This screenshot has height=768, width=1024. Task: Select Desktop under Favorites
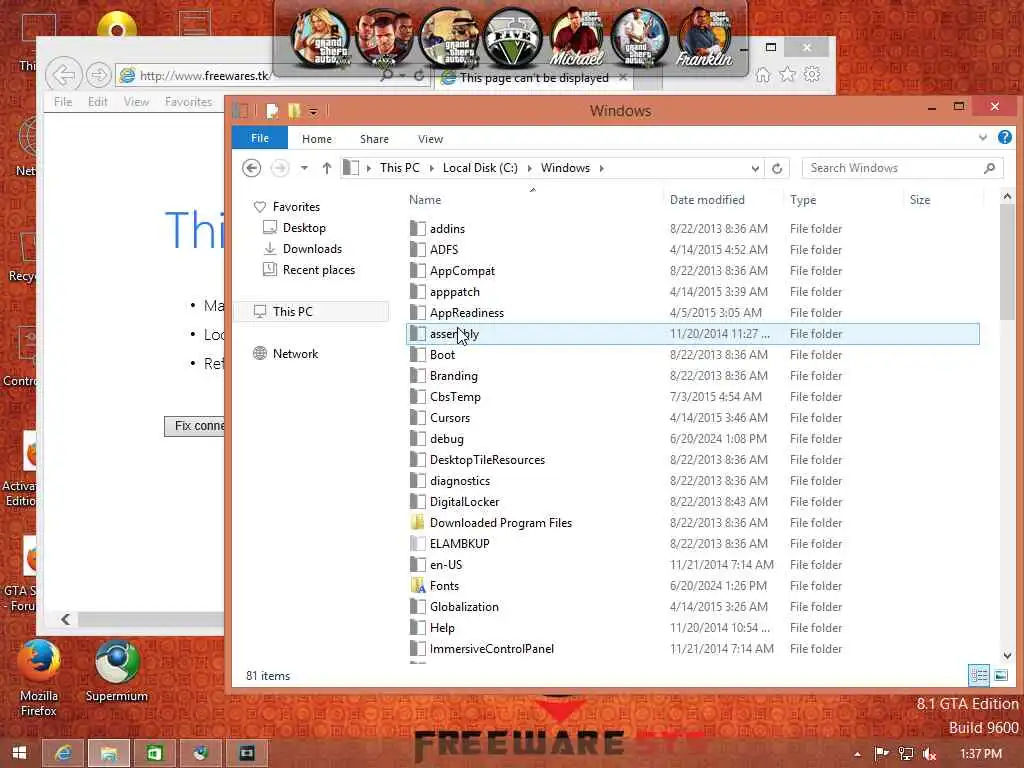pos(304,227)
